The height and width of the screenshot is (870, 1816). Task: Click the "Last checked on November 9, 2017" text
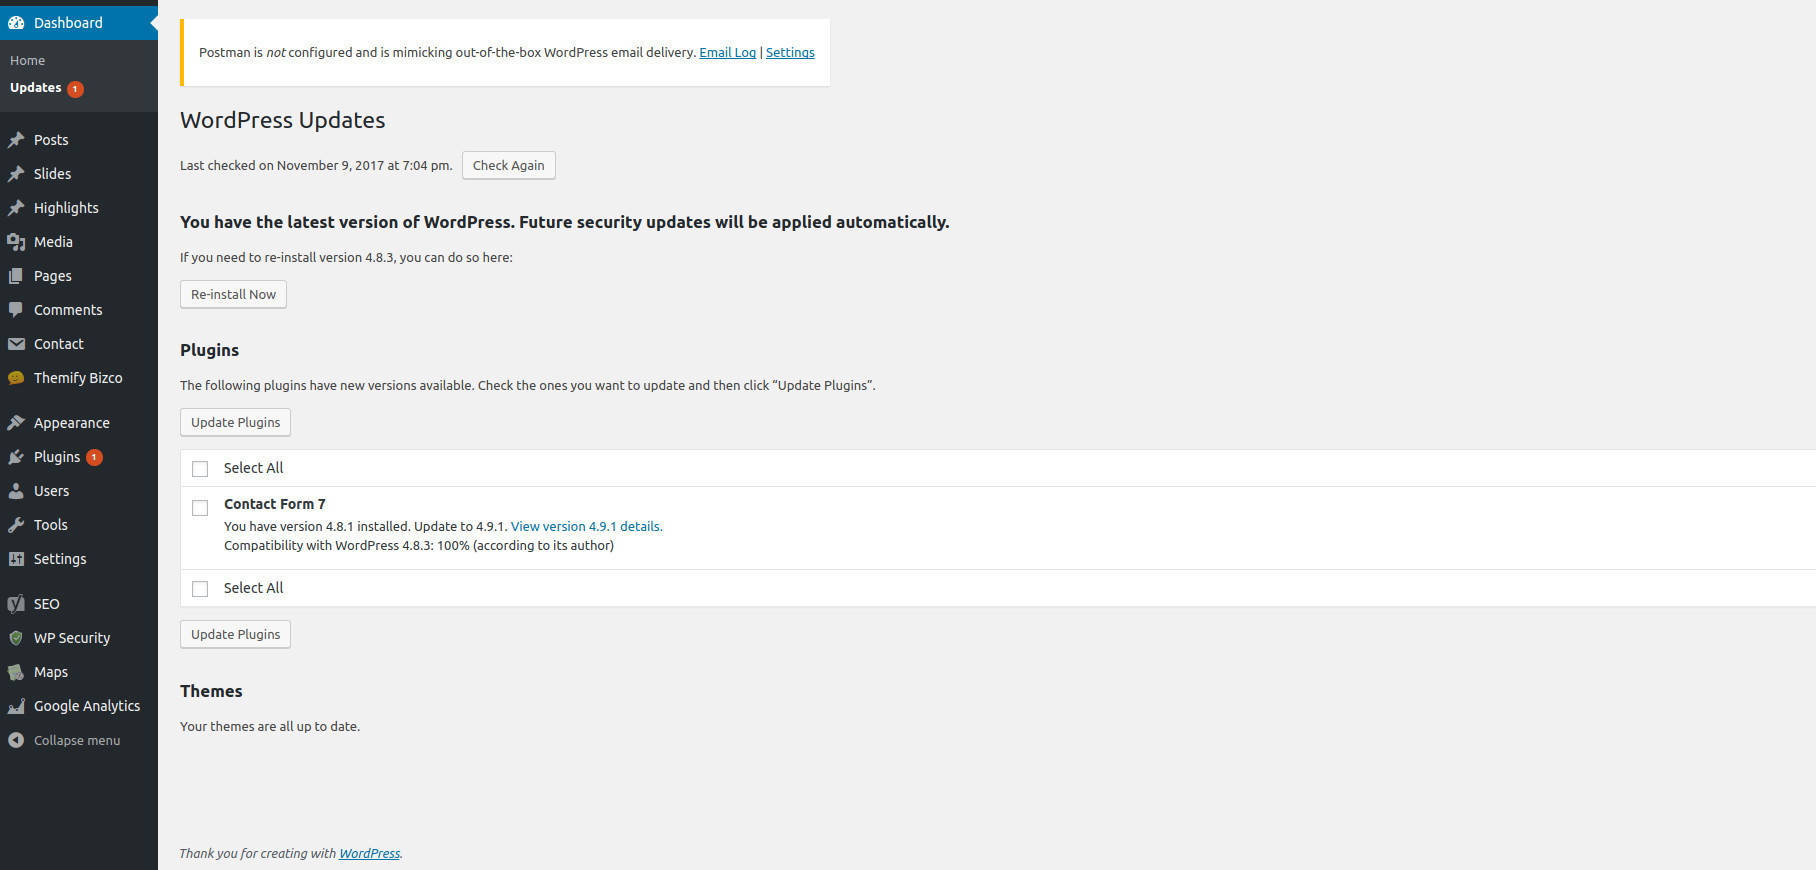(x=316, y=166)
